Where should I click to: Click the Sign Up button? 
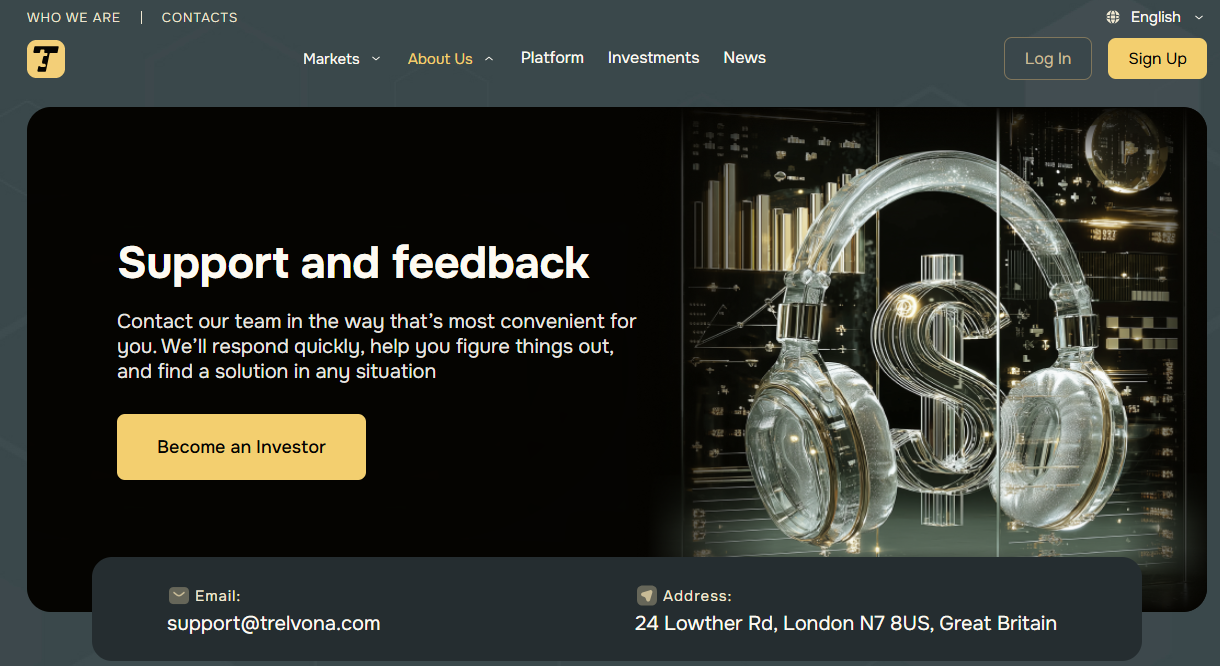coord(1157,59)
